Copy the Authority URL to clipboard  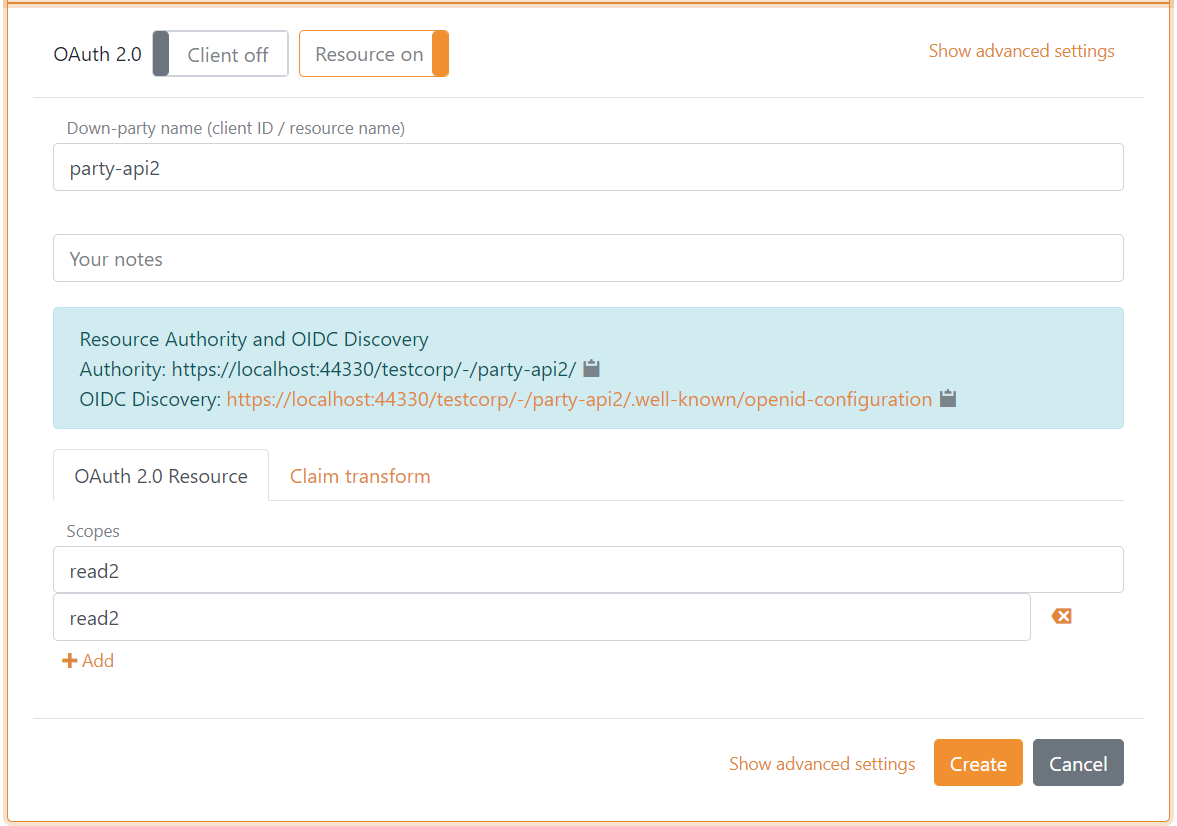[x=591, y=369]
